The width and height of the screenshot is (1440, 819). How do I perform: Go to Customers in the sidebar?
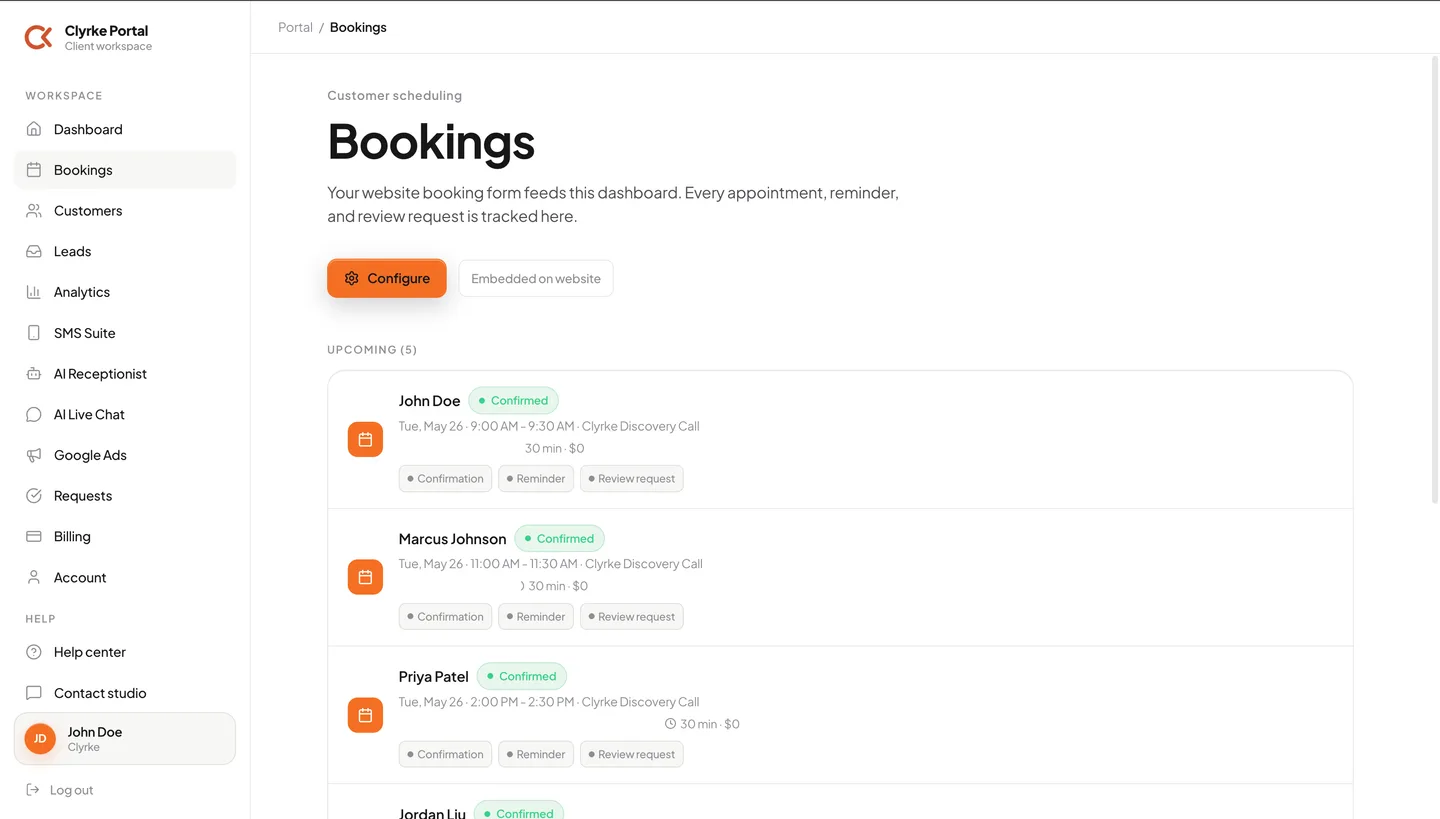[125, 211]
